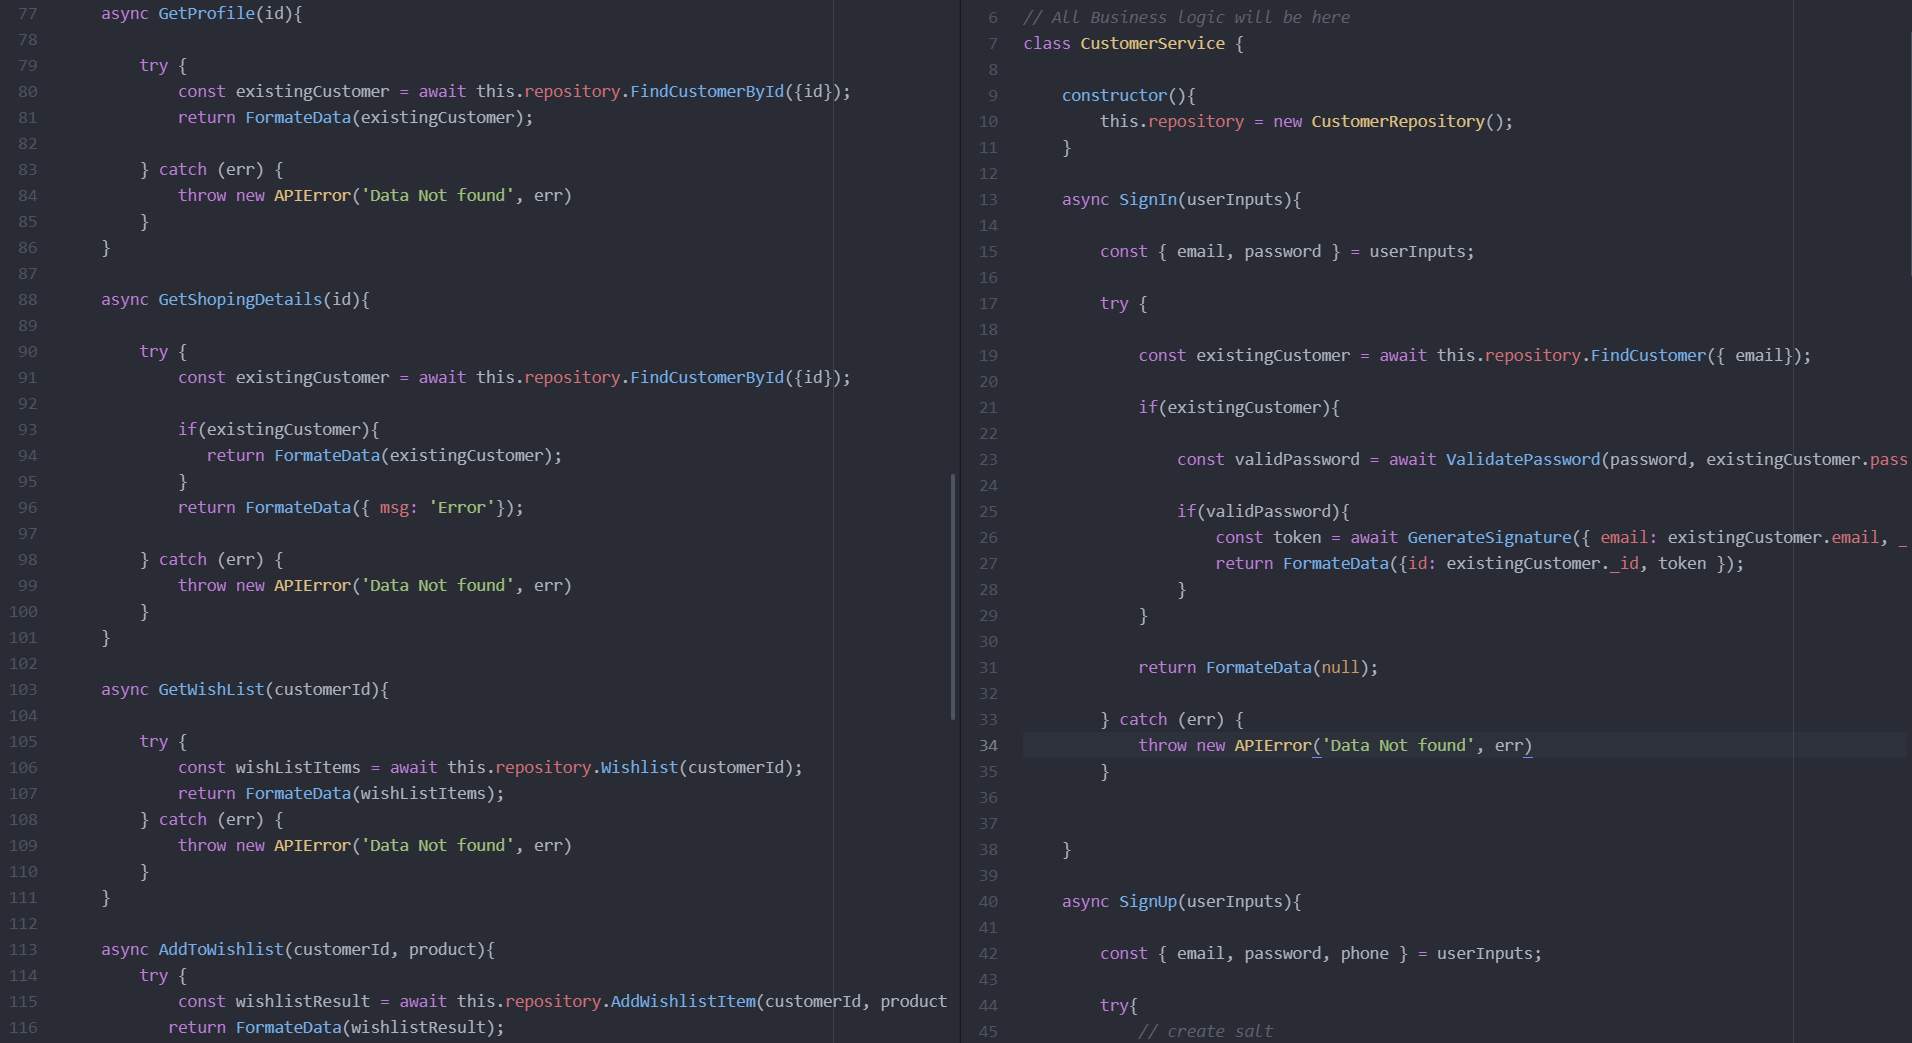Click userInputs on line 15
Image resolution: width=1912 pixels, height=1043 pixels.
pyautogui.click(x=1417, y=251)
